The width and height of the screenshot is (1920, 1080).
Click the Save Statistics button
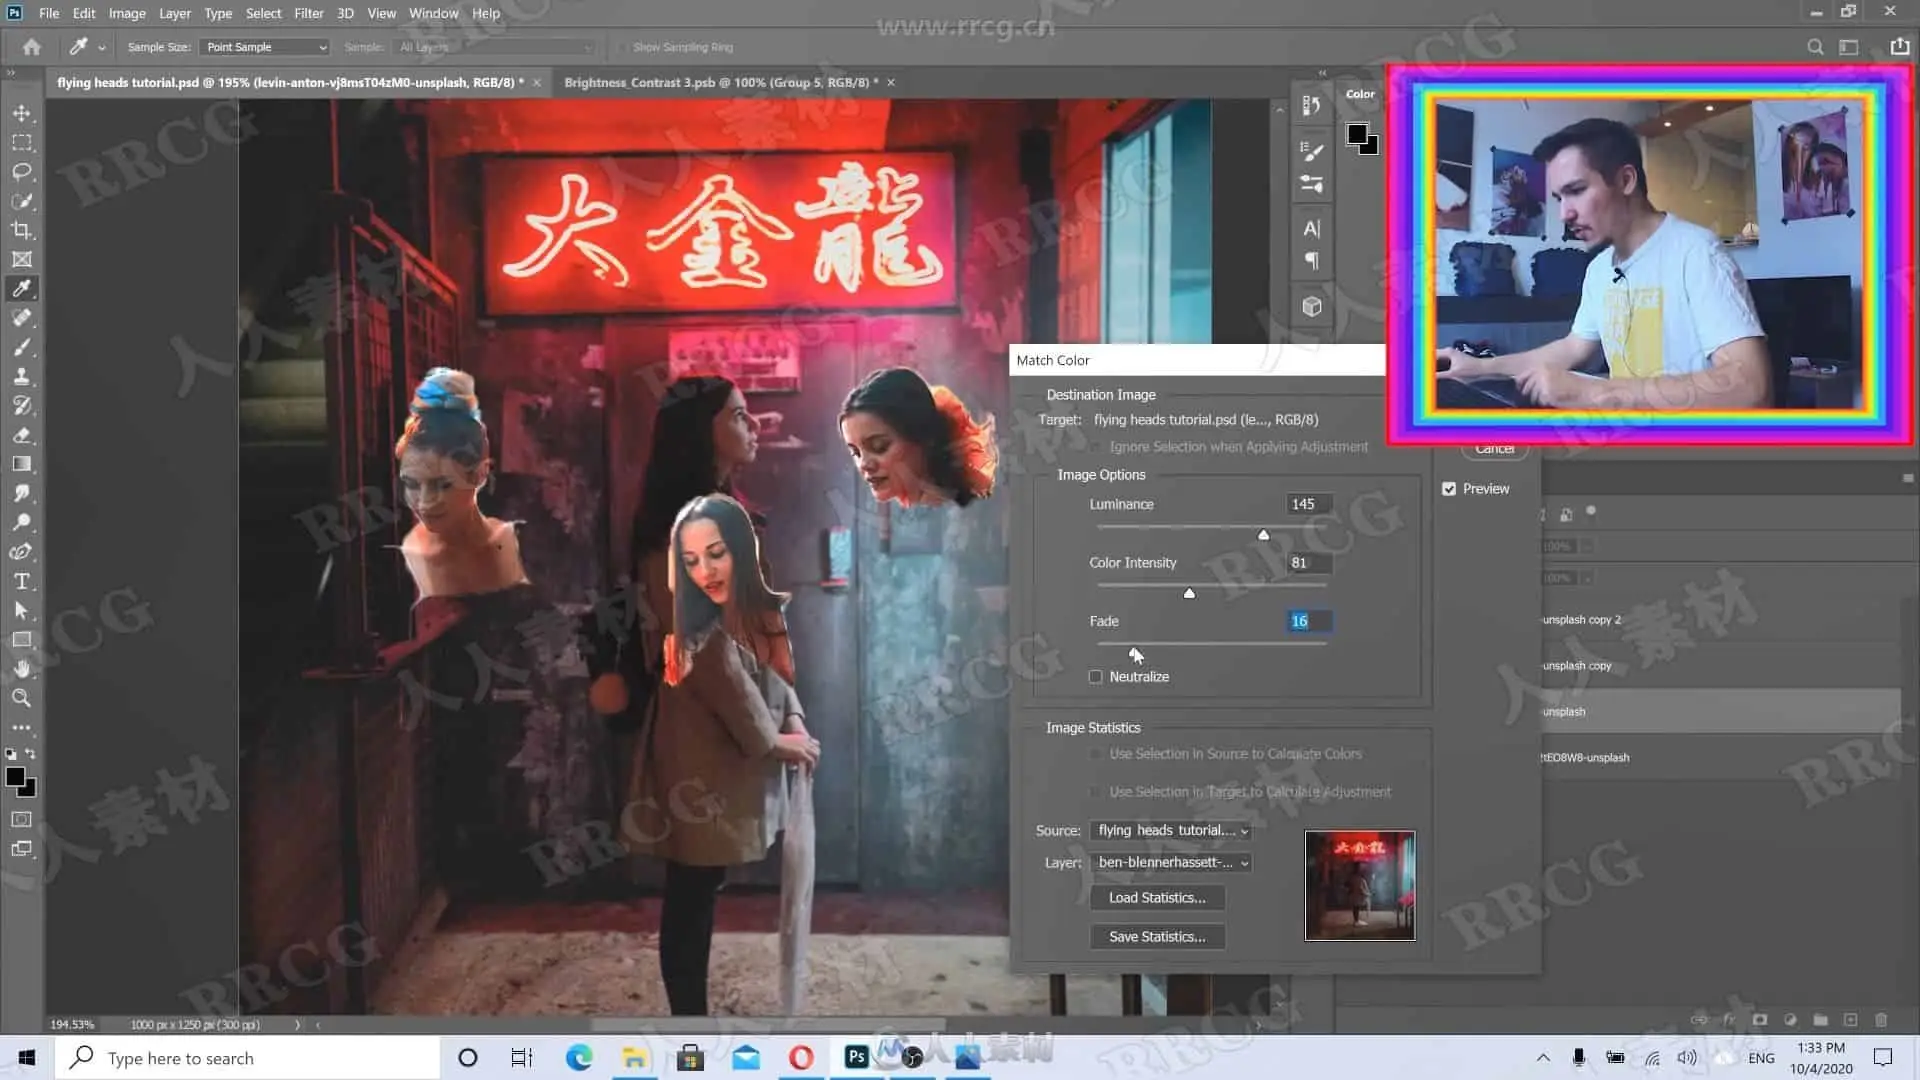coord(1157,937)
